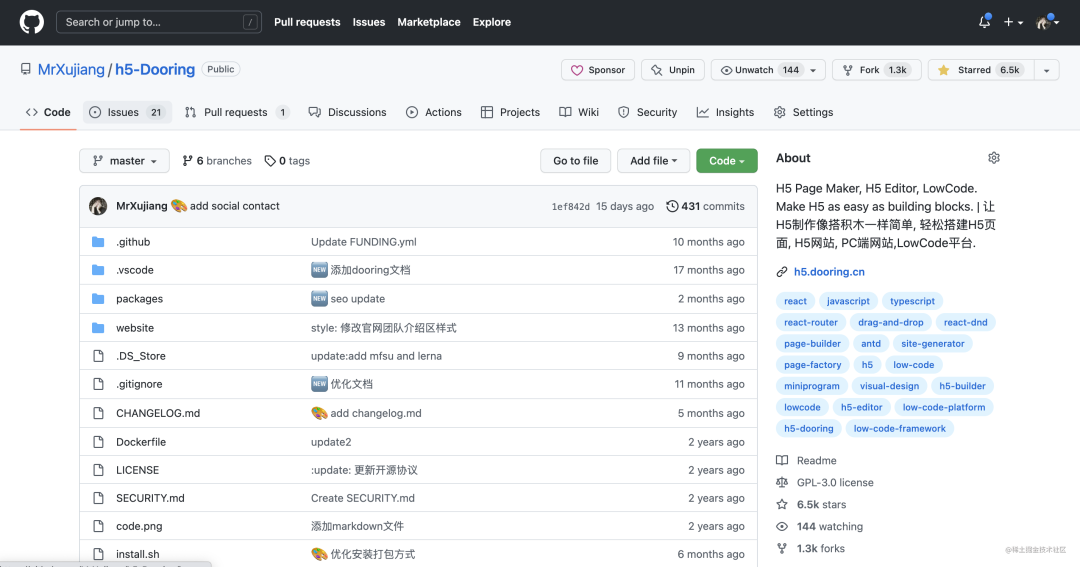The width and height of the screenshot is (1080, 567).
Task: Open the Dockerfile file
Action: [141, 442]
